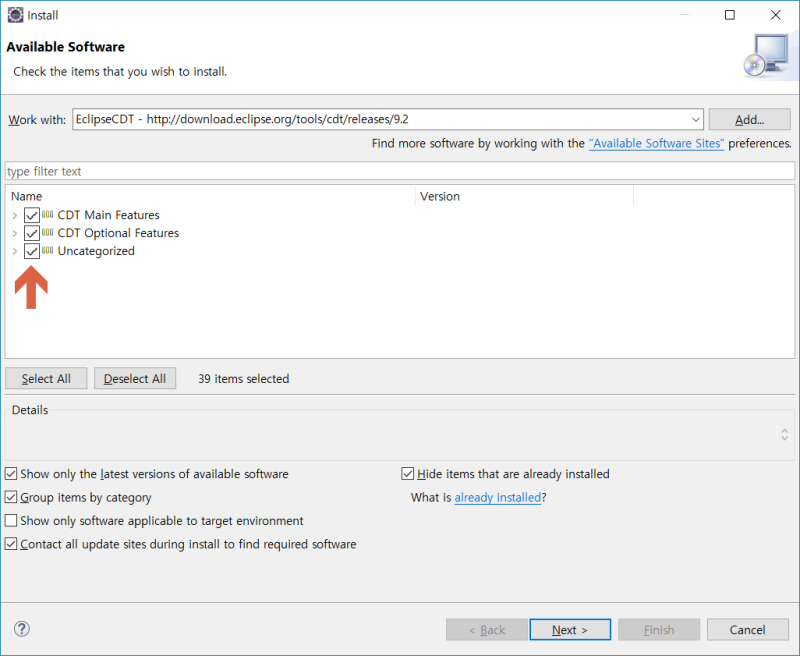
Task: Click Deselect All button
Action: click(135, 379)
